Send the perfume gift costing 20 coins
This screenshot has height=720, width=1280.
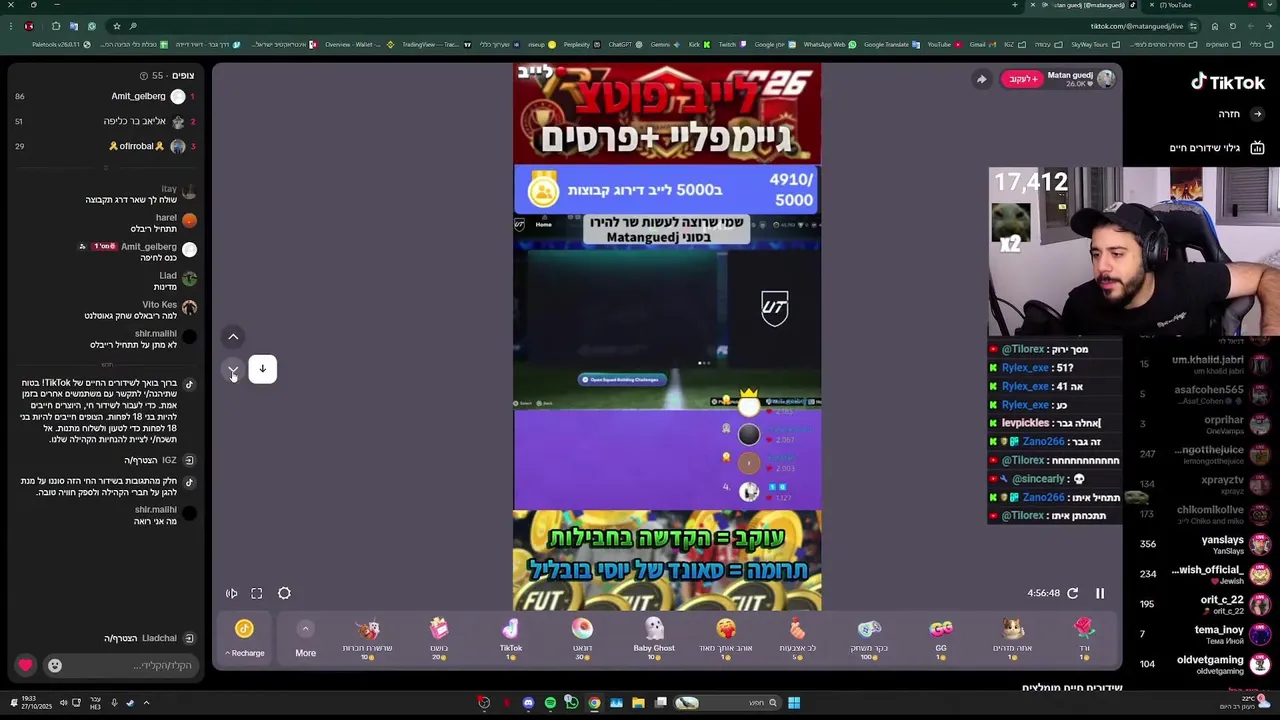point(439,637)
